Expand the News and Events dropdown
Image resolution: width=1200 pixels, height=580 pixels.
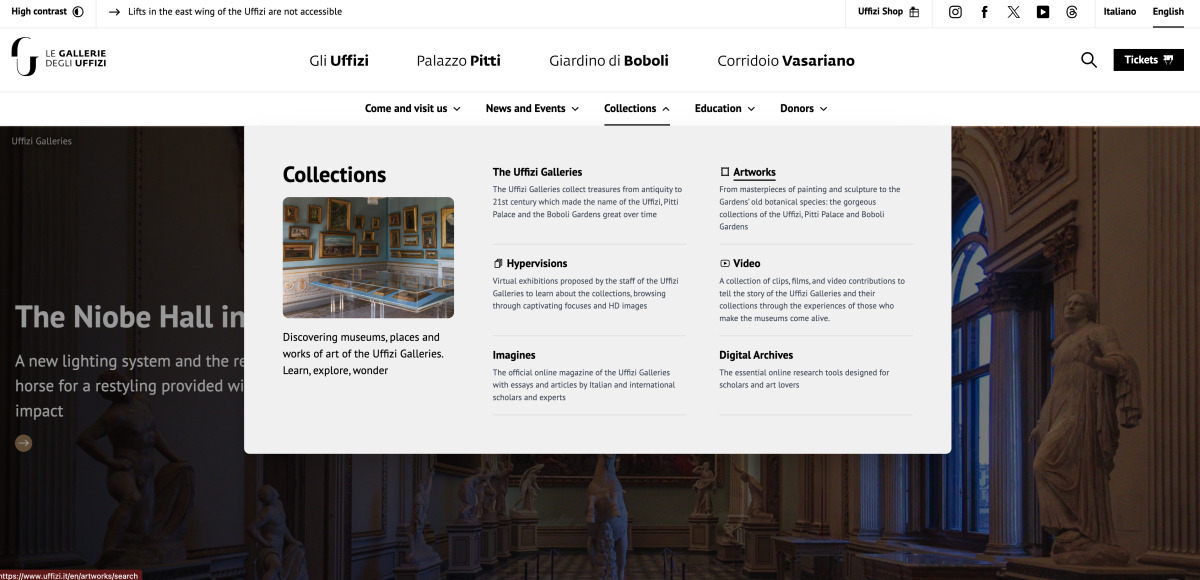click(532, 108)
